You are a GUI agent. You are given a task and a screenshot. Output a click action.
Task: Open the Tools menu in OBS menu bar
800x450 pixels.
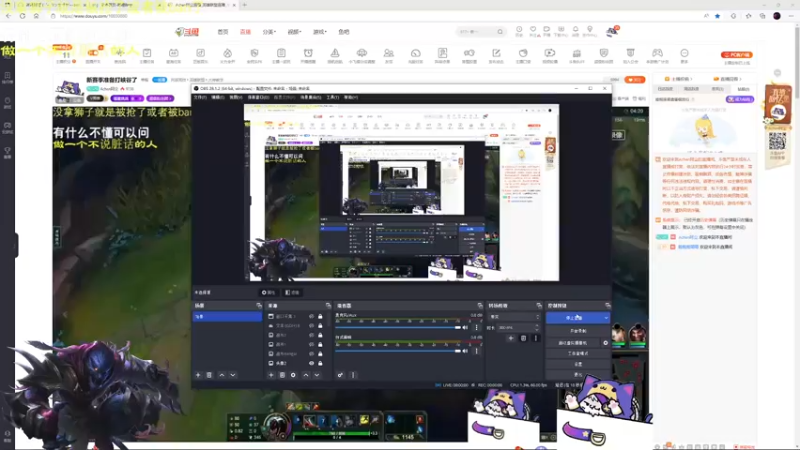point(333,97)
